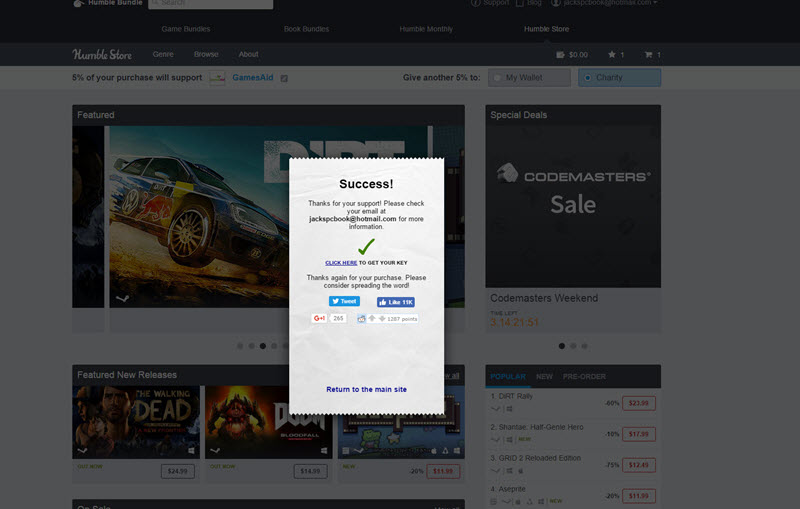Click the $14.99 DOOM price button
The width and height of the screenshot is (800, 509).
(310, 471)
